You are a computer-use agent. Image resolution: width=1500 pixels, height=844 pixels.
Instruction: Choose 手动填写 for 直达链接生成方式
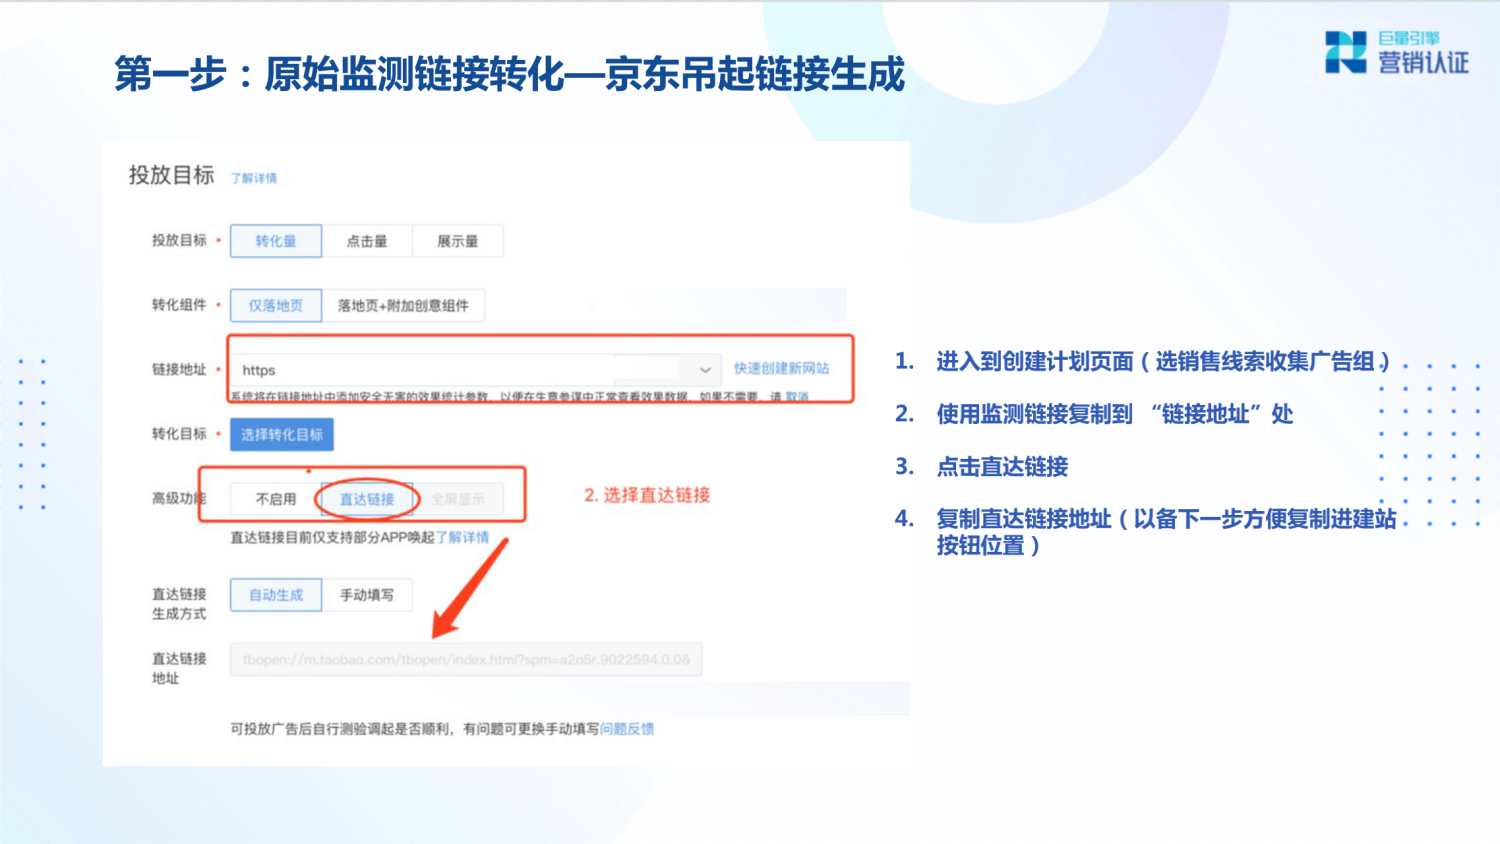(367, 595)
